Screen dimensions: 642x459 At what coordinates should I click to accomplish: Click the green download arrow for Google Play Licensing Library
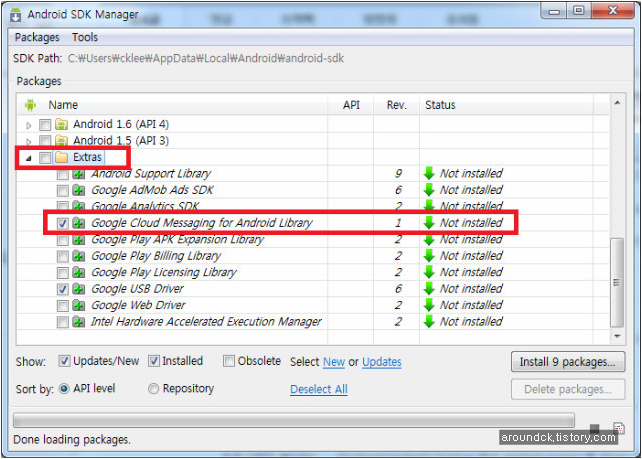pos(429,272)
